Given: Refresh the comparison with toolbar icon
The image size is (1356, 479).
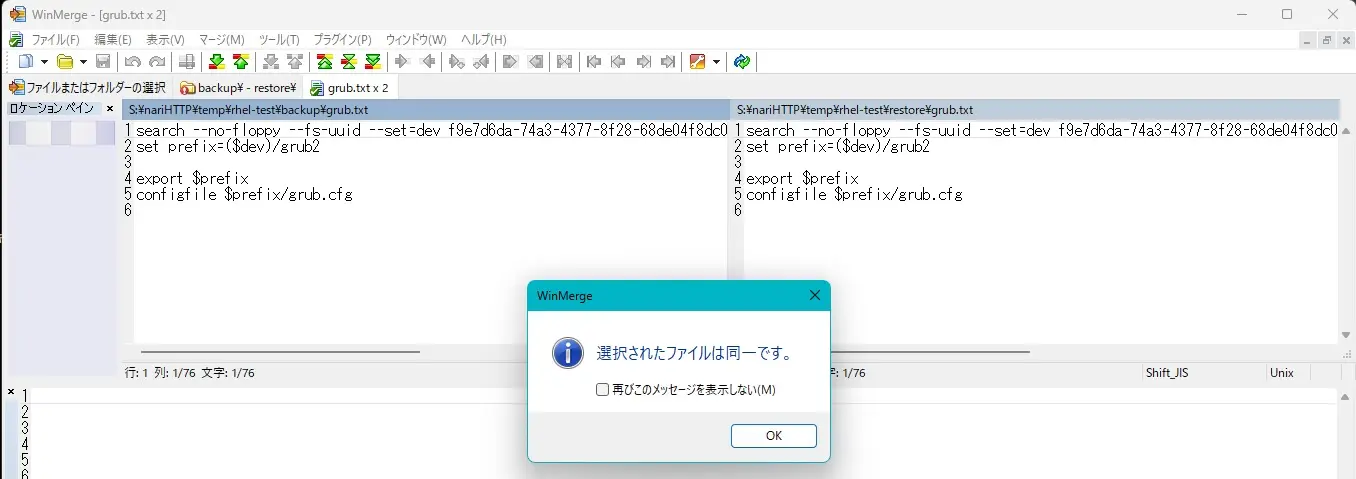Looking at the screenshot, I should click(741, 62).
